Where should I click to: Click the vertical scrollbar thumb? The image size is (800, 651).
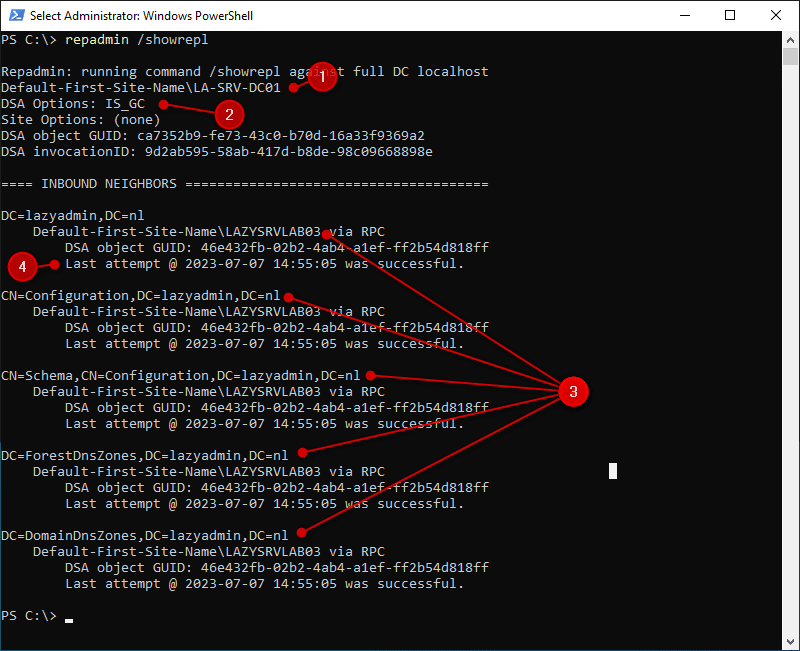[x=790, y=56]
